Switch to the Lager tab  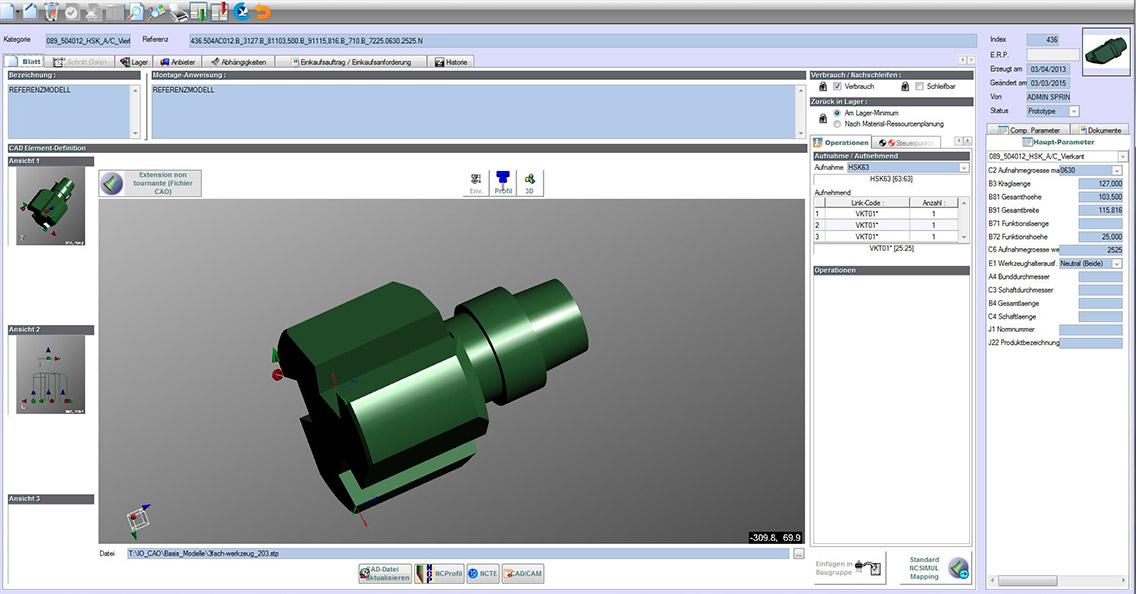tap(134, 62)
